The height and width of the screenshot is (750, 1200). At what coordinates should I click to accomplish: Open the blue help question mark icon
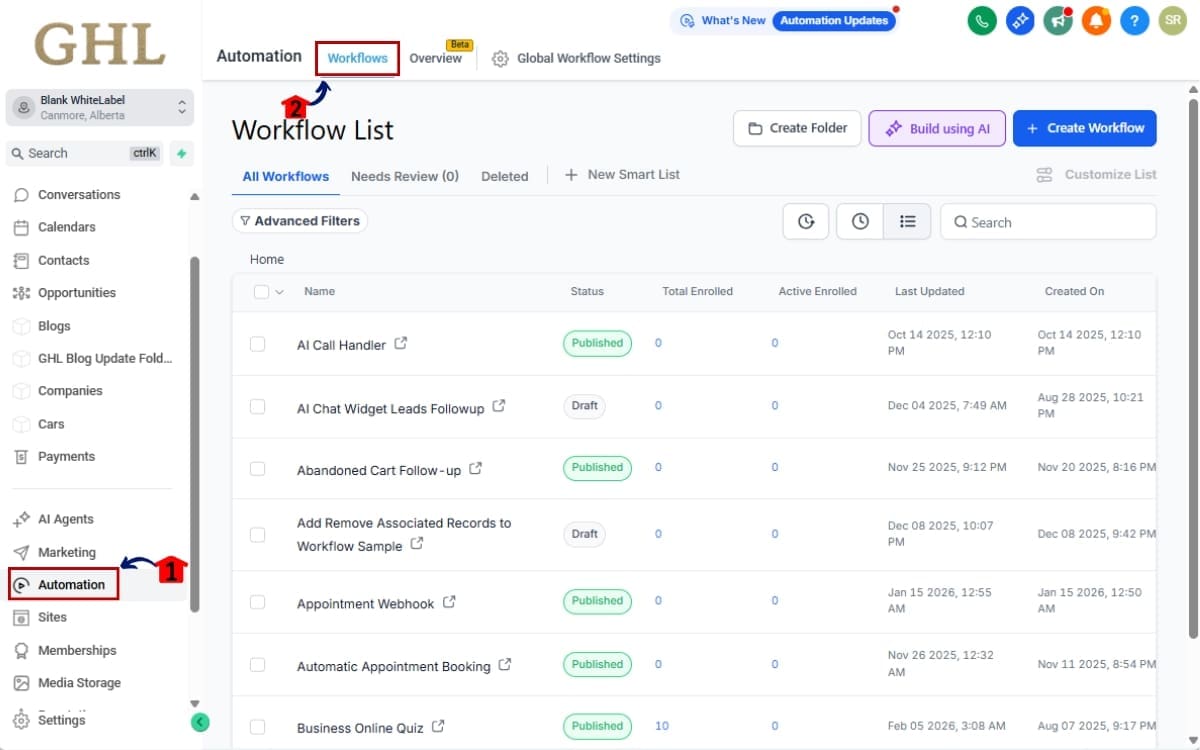click(x=1134, y=20)
